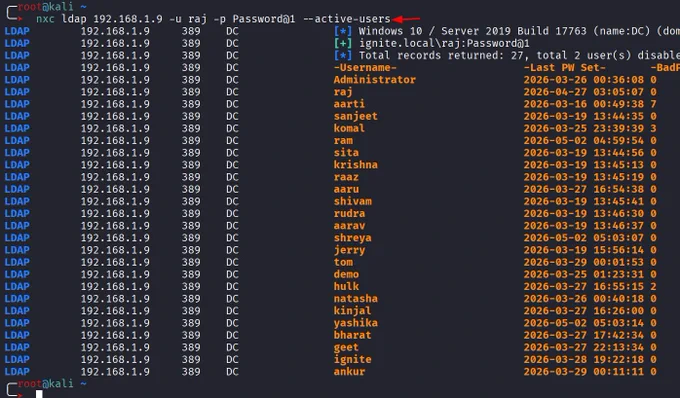Click the username 'hulk'
This screenshot has width=680, height=398.
click(x=346, y=286)
